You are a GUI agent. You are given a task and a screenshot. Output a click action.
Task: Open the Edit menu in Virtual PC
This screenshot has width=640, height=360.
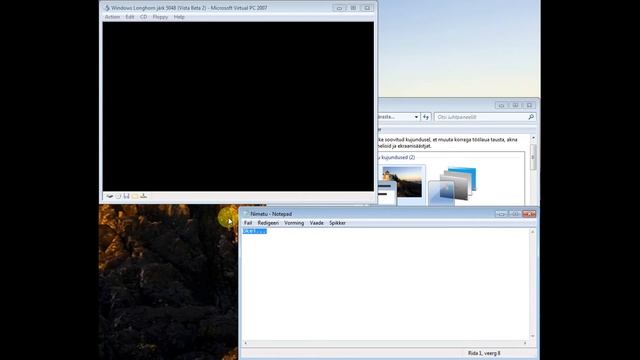pos(130,17)
